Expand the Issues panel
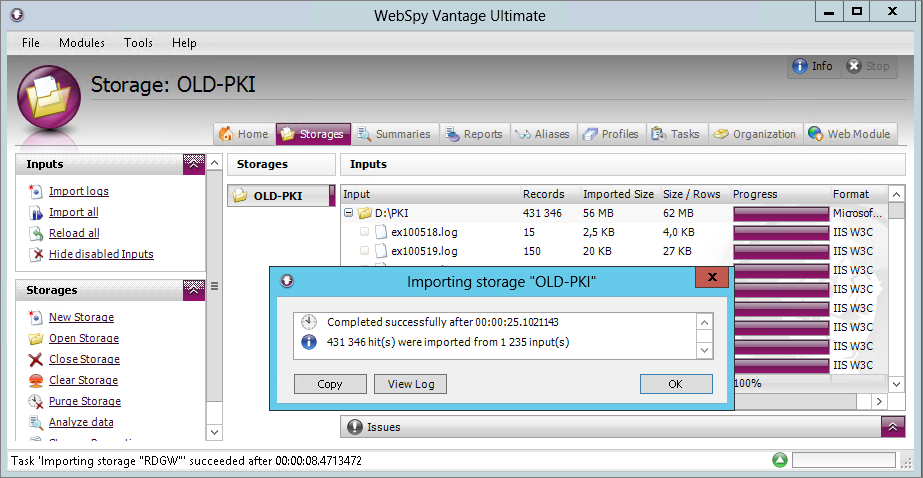This screenshot has width=923, height=478. [x=892, y=427]
